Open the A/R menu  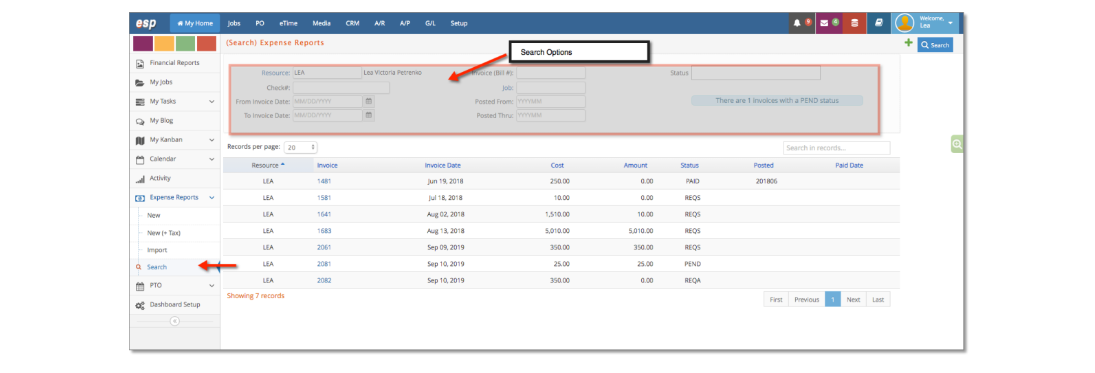point(380,23)
